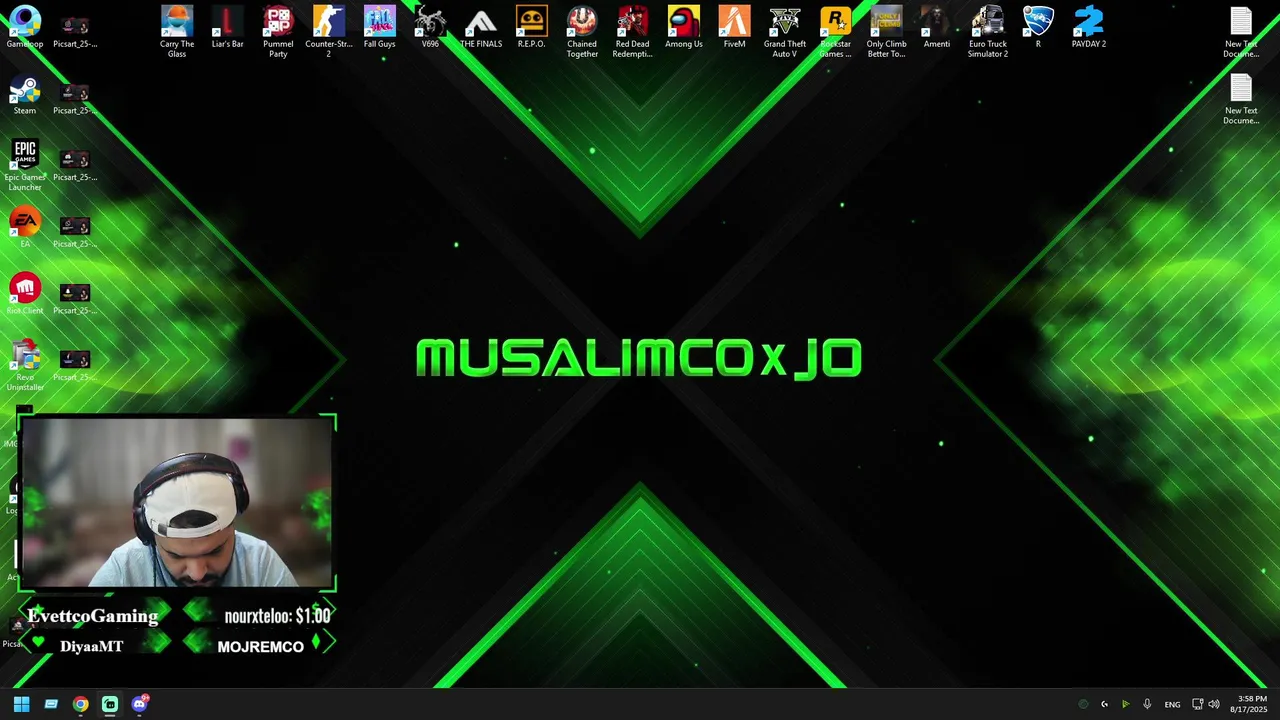1280x720 pixels.
Task: Select the Amenti game icon
Action: [x=937, y=27]
